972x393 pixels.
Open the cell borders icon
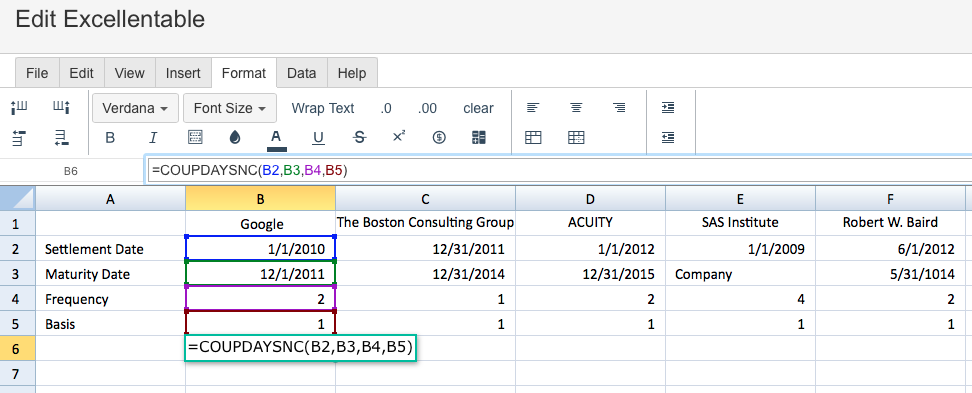tap(195, 138)
